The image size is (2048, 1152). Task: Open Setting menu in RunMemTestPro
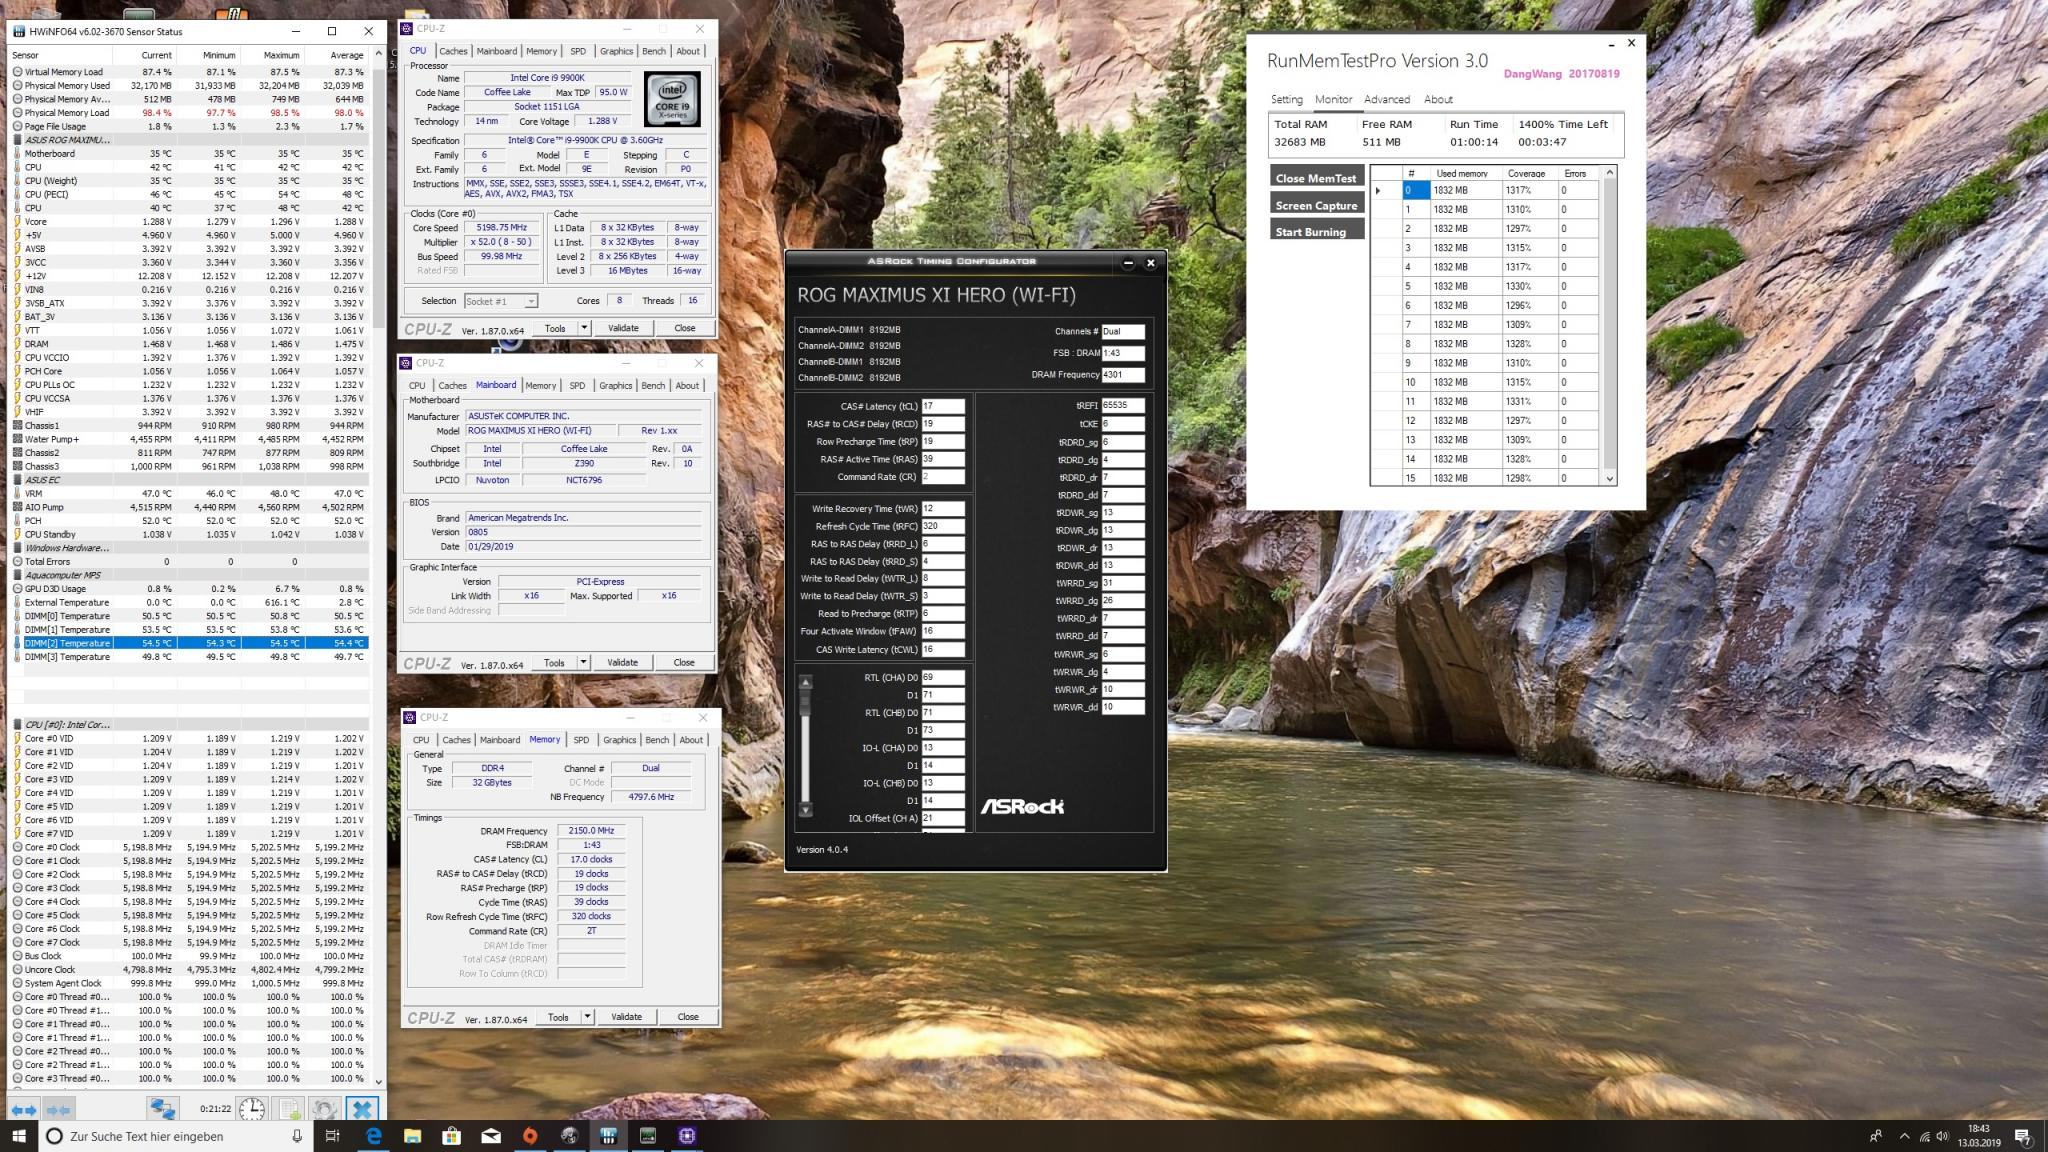1287,99
